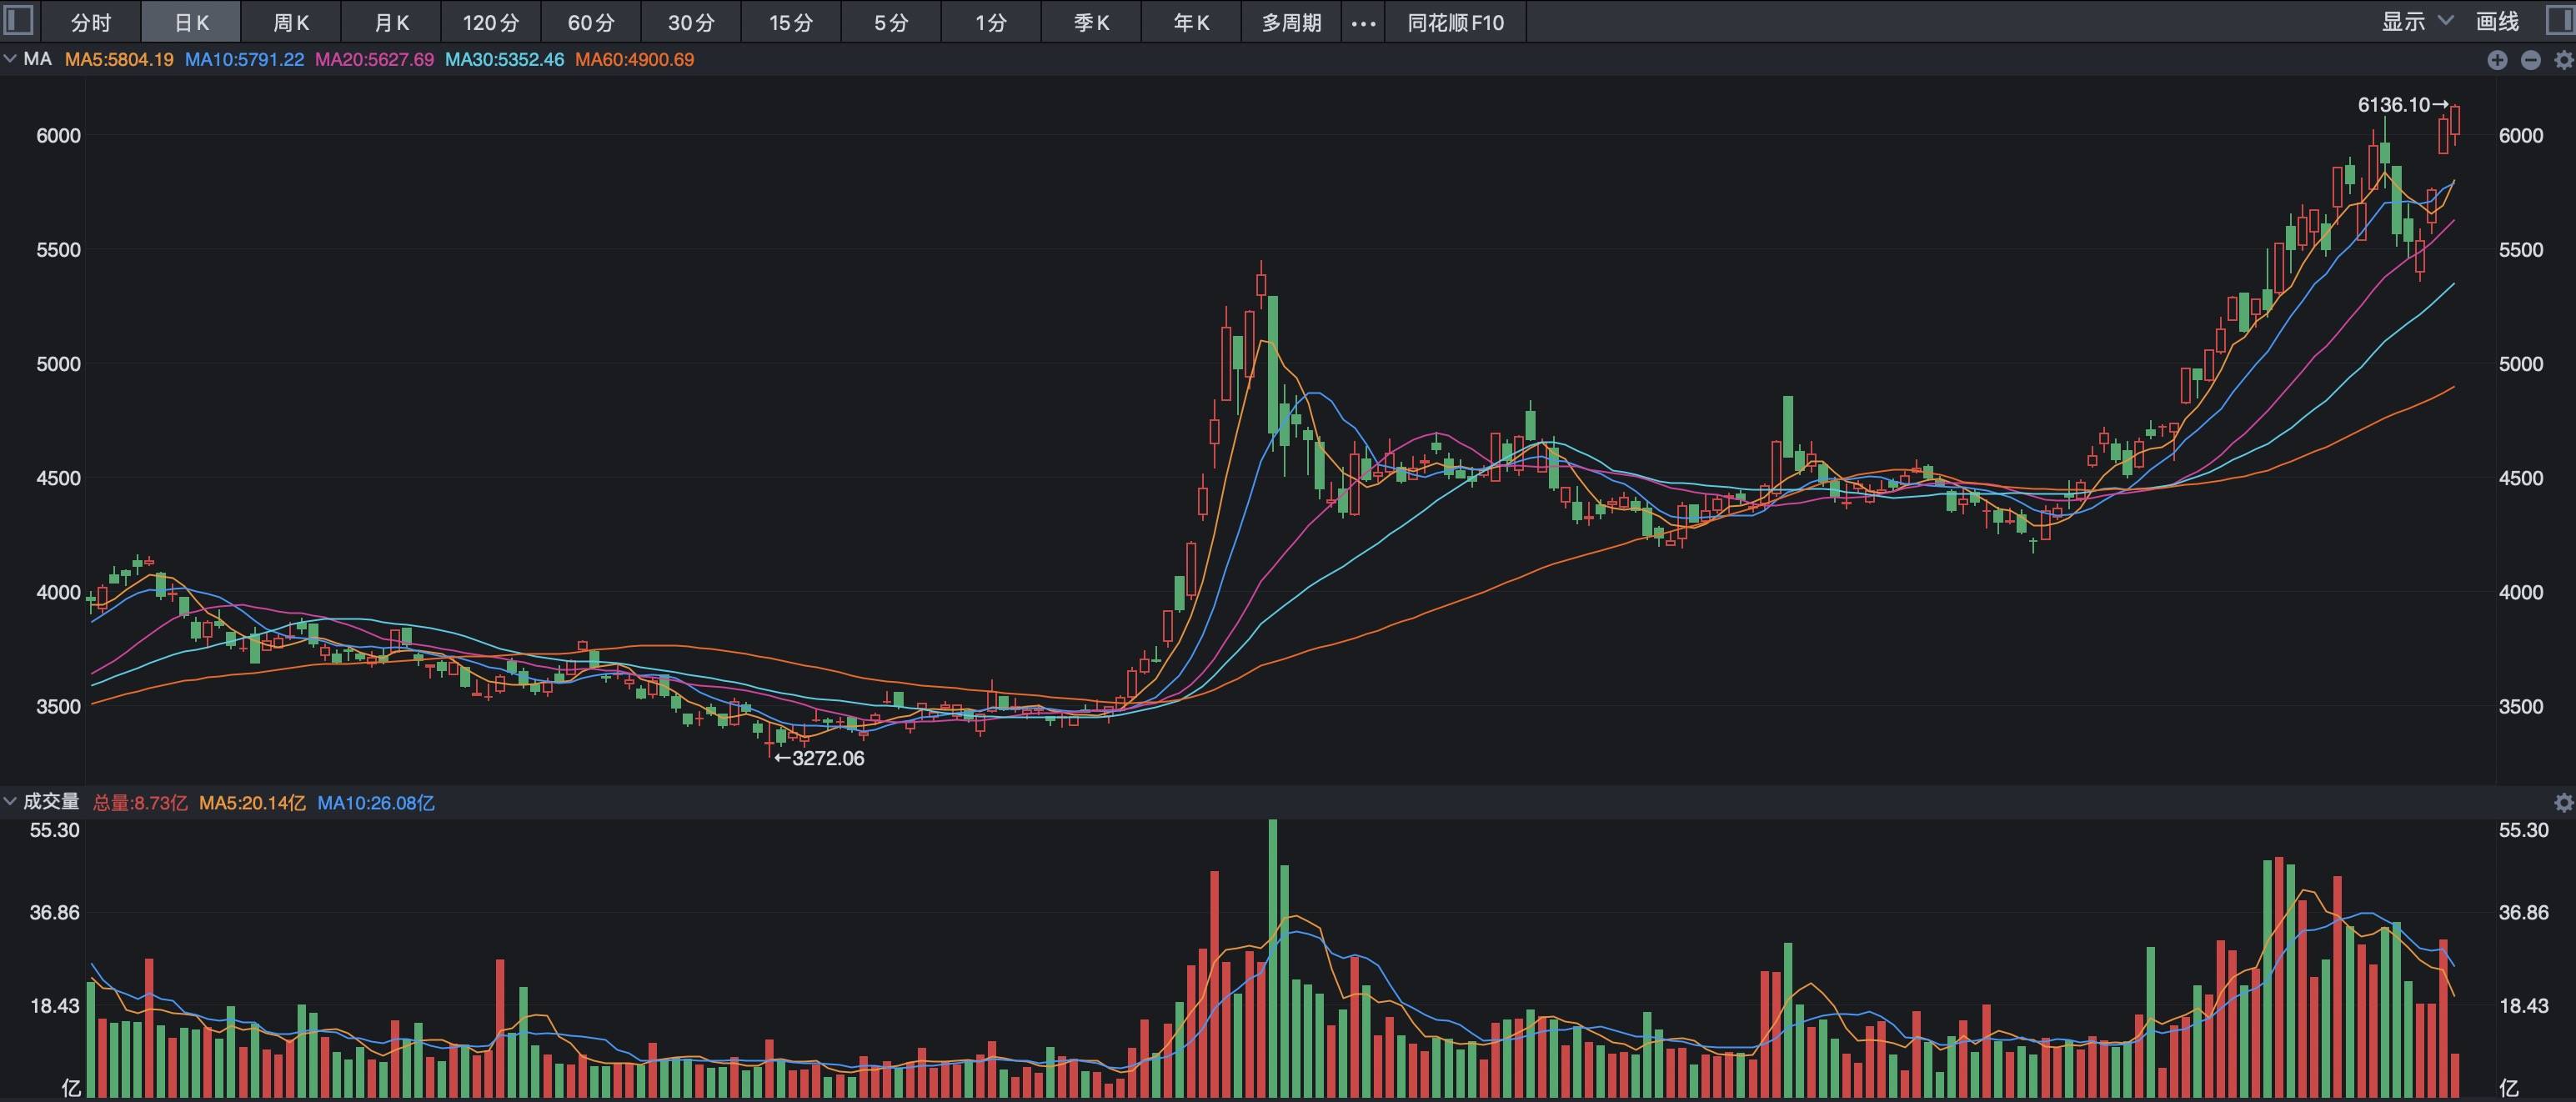Image resolution: width=2576 pixels, height=1102 pixels.
Task: Select 15分 period tab
Action: (x=791, y=22)
